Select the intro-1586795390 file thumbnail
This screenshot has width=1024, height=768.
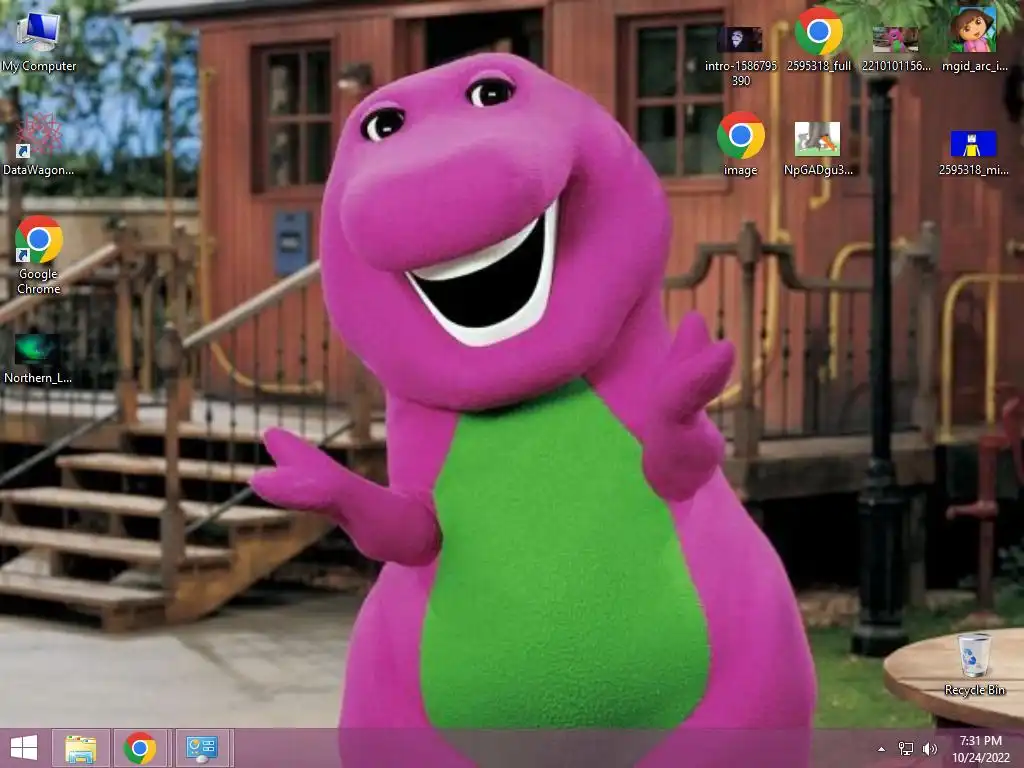(x=739, y=39)
